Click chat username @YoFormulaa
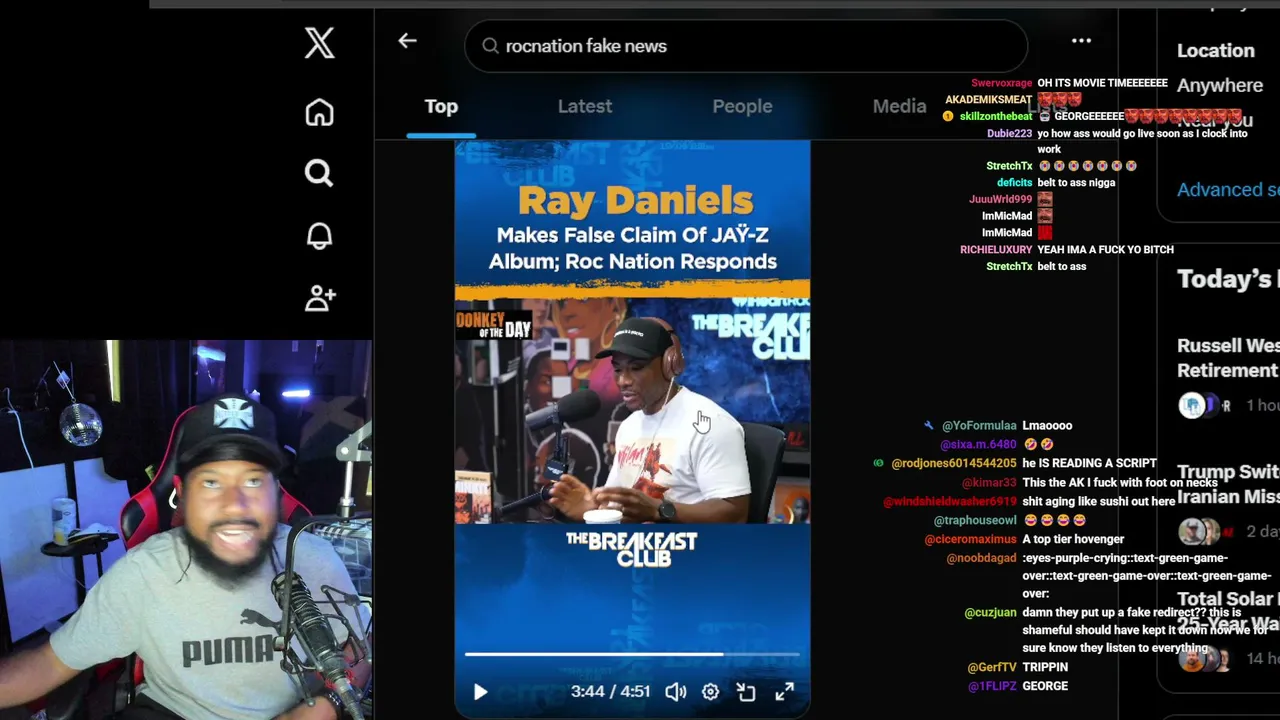 coord(979,425)
